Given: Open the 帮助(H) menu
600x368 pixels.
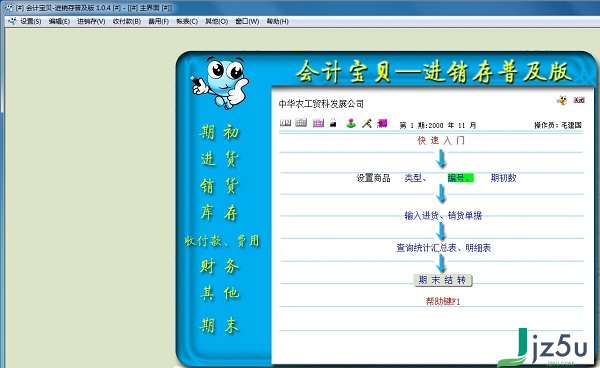Looking at the screenshot, I should [277, 21].
